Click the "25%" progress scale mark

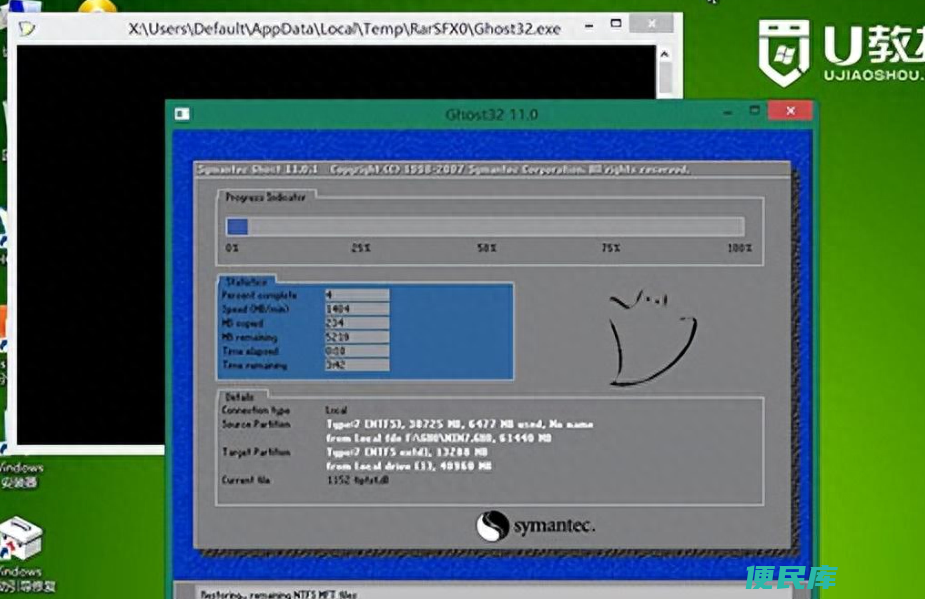pyautogui.click(x=361, y=248)
